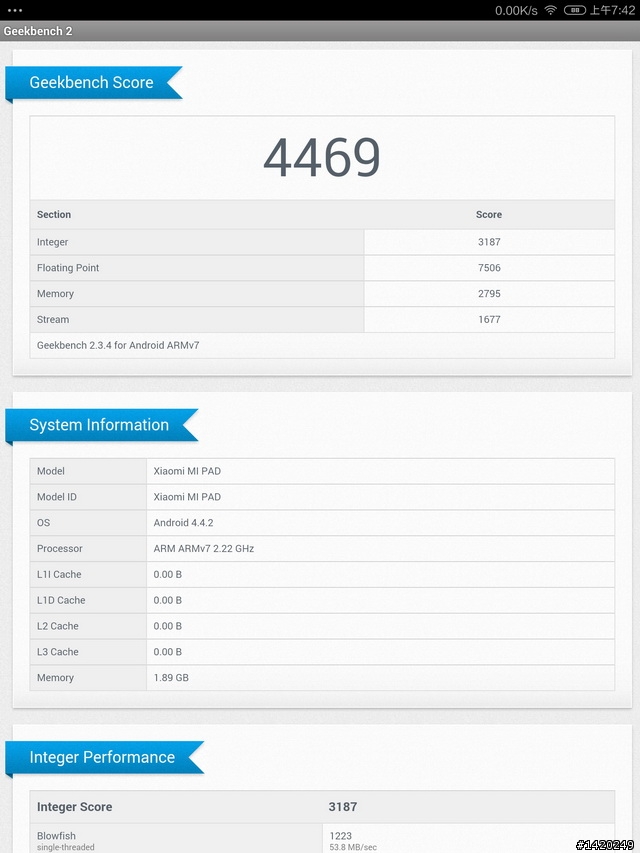640x853 pixels.
Task: Select the Integer section row label
Action: [x=52, y=242]
